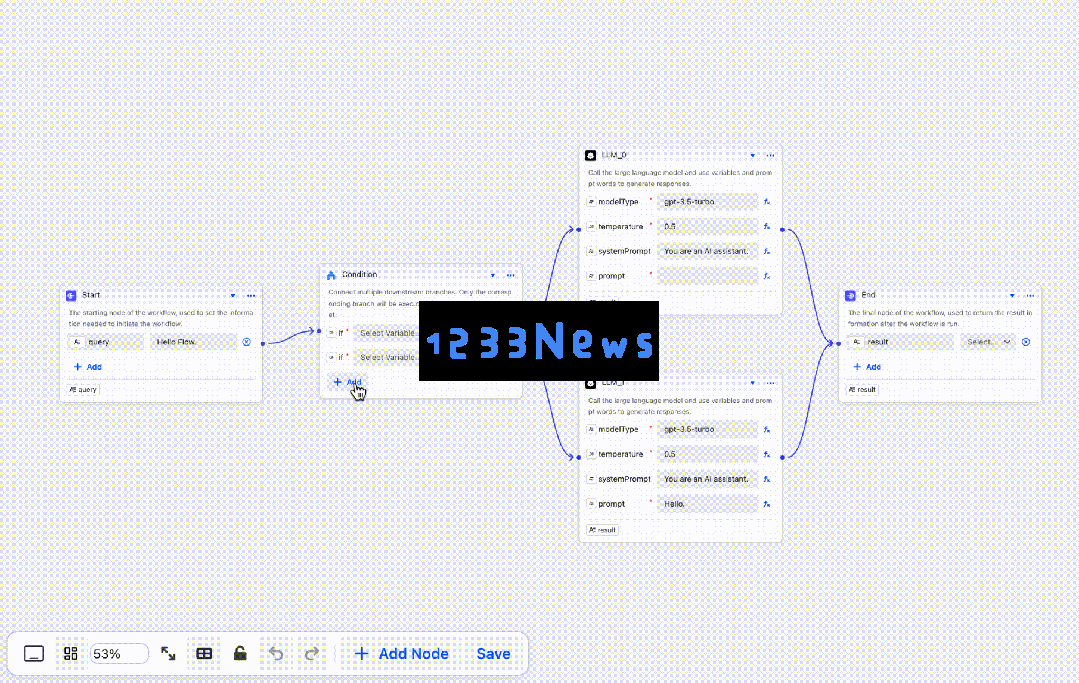Redo the last action
Viewport: 1079px width, 683px height.
(x=312, y=653)
